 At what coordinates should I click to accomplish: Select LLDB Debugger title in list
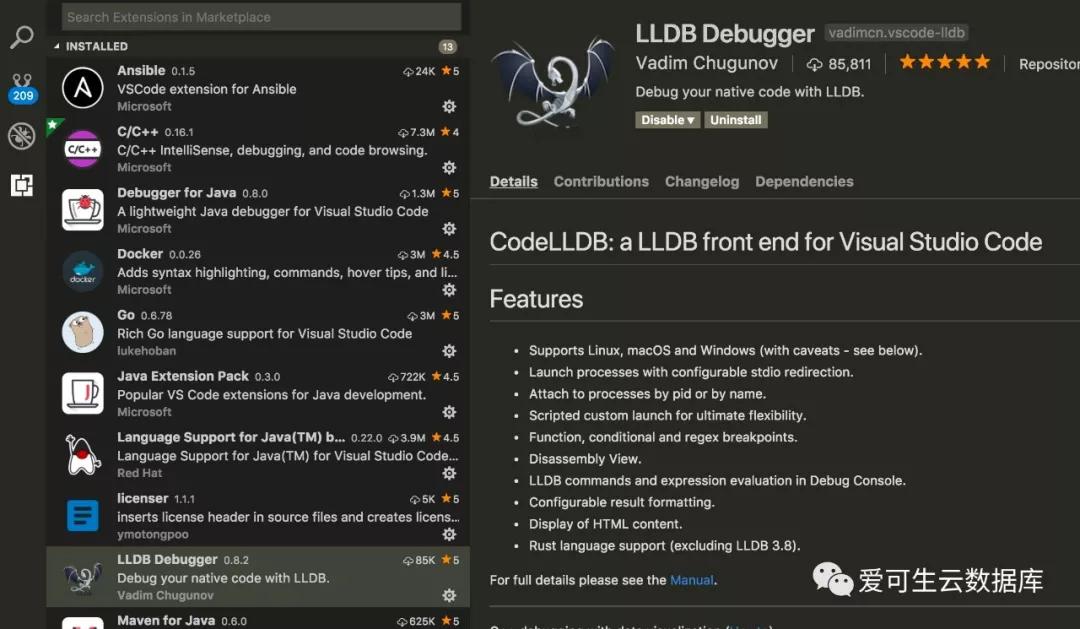point(167,559)
